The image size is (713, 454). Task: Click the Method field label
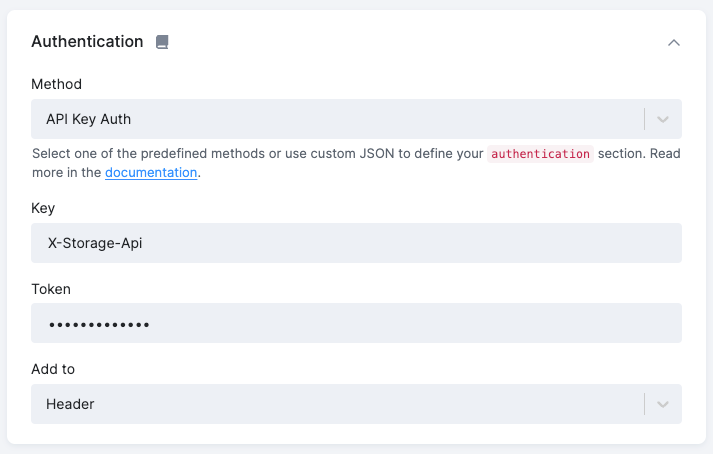click(57, 84)
